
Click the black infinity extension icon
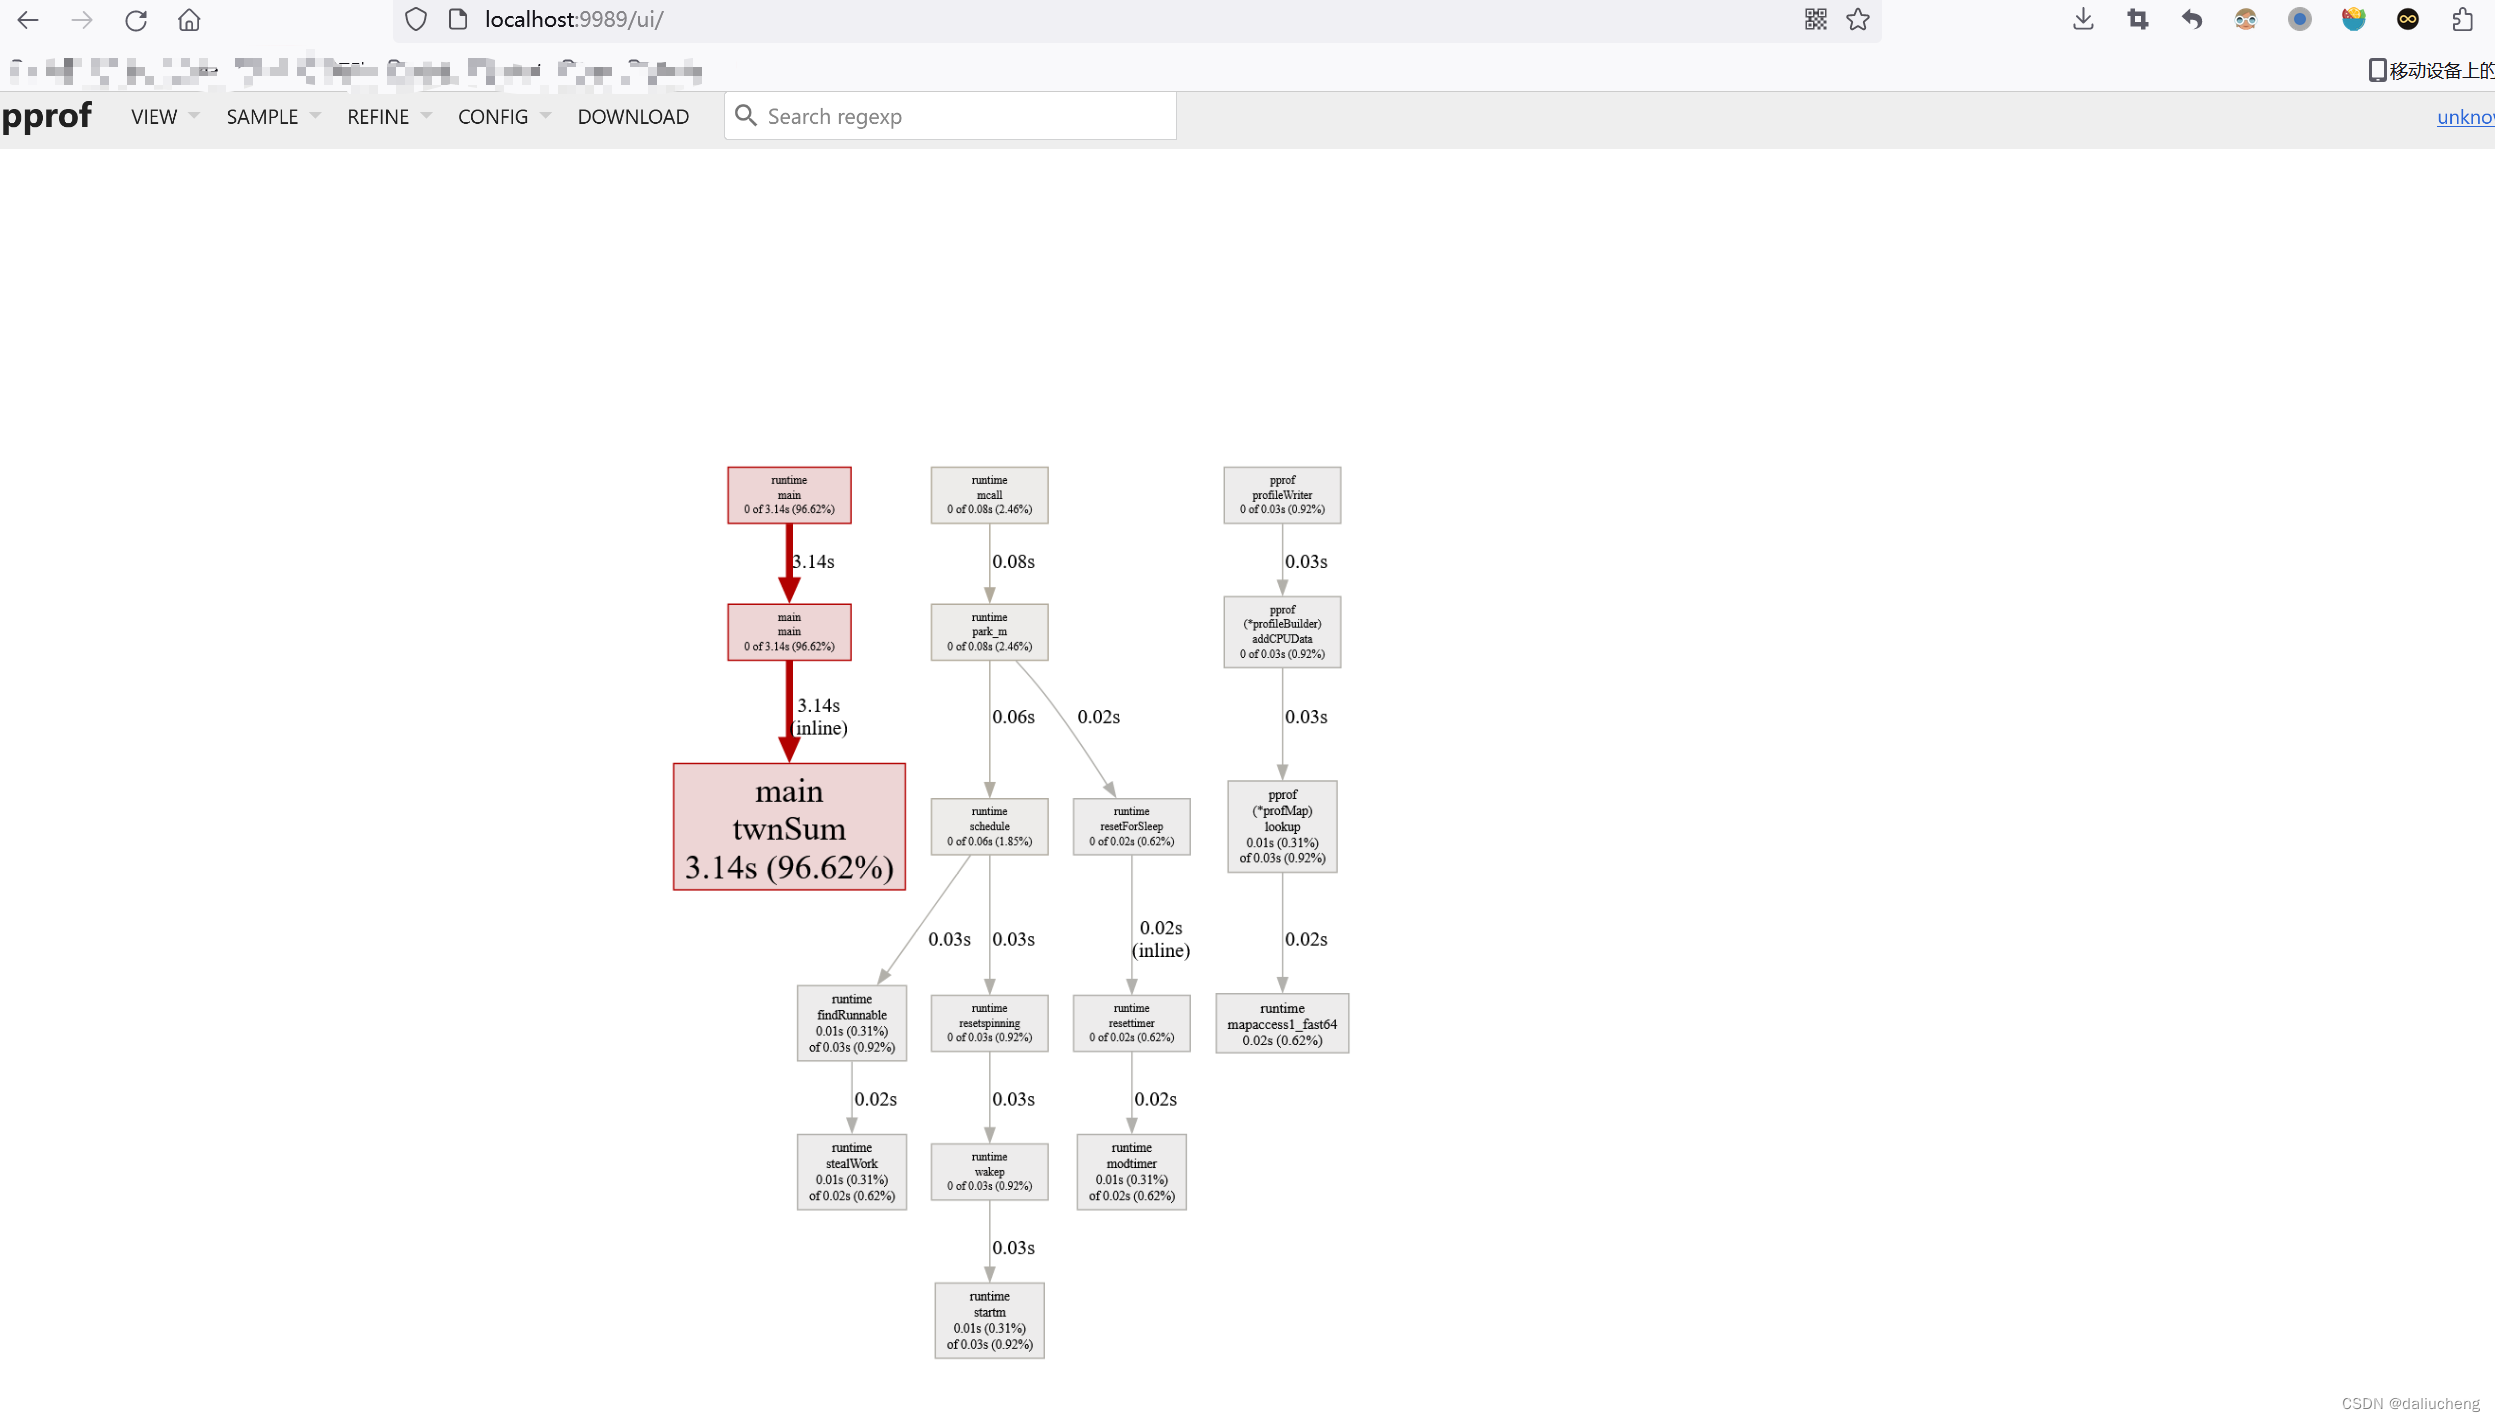(x=2408, y=19)
